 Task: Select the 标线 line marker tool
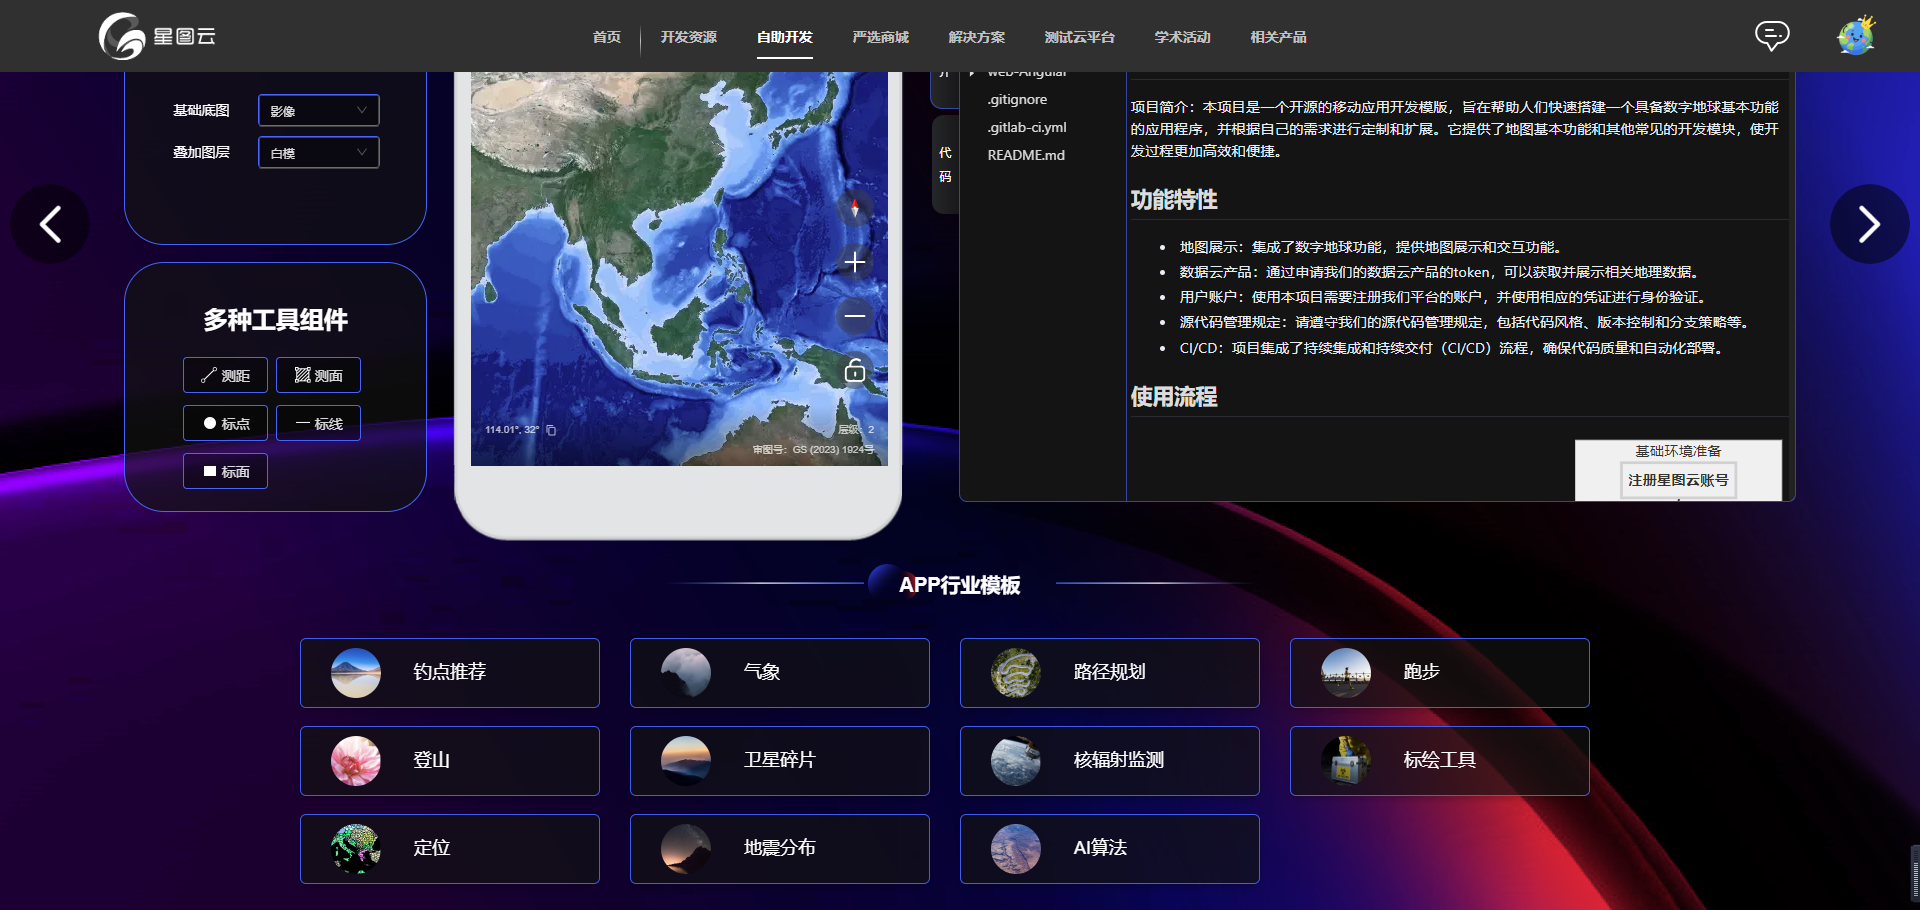(318, 423)
